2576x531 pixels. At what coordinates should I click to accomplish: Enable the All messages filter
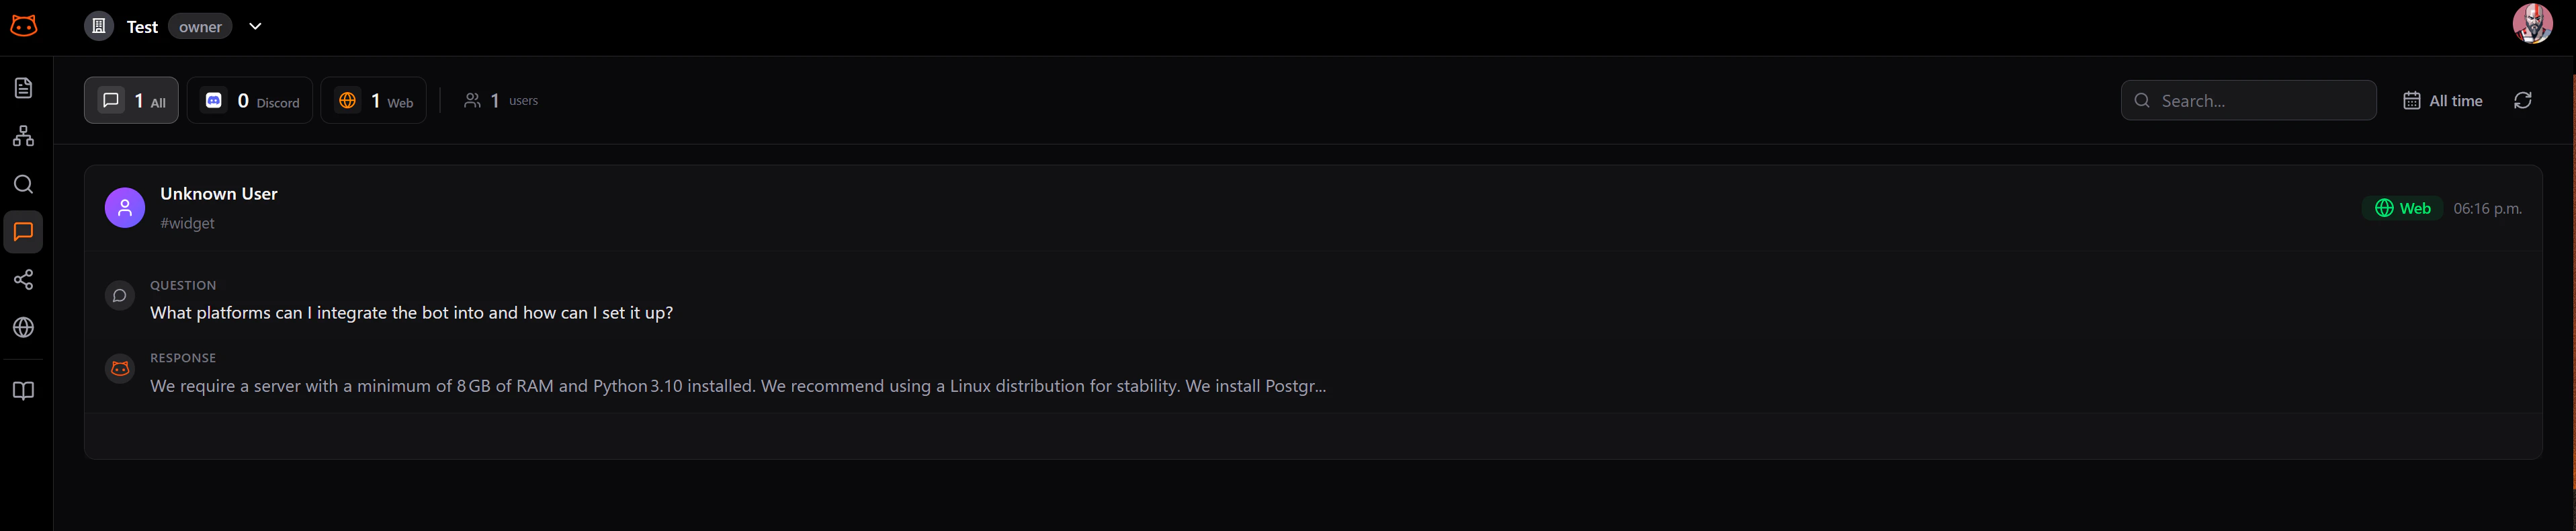(131, 100)
